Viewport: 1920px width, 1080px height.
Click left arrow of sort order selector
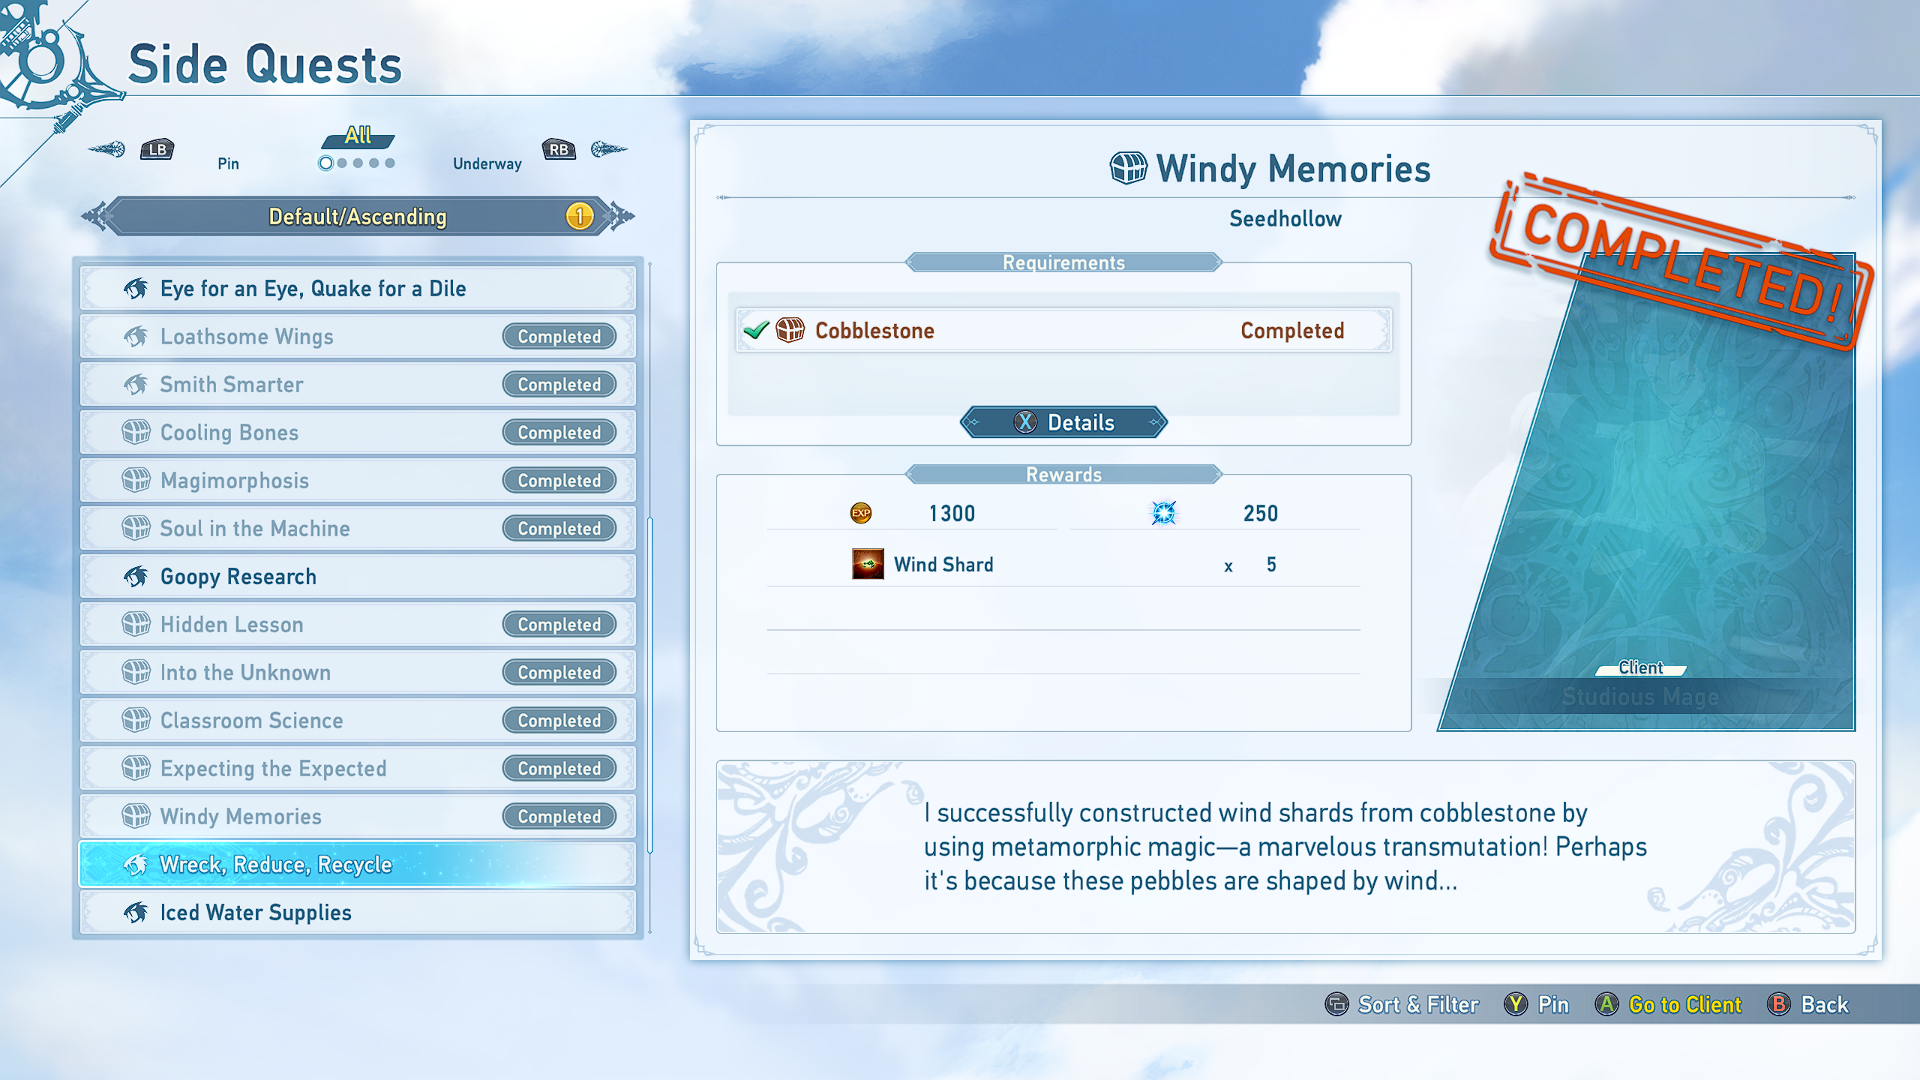94,216
